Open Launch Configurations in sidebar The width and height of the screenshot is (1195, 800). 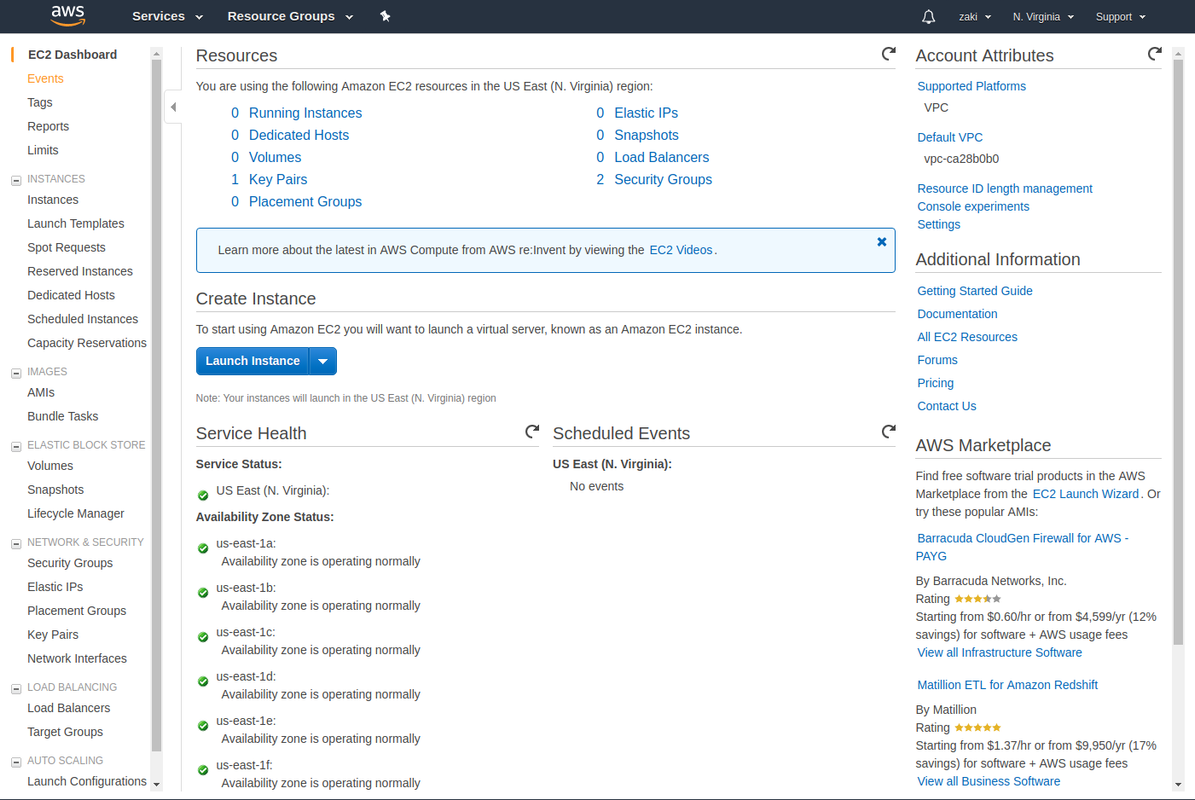click(x=87, y=781)
